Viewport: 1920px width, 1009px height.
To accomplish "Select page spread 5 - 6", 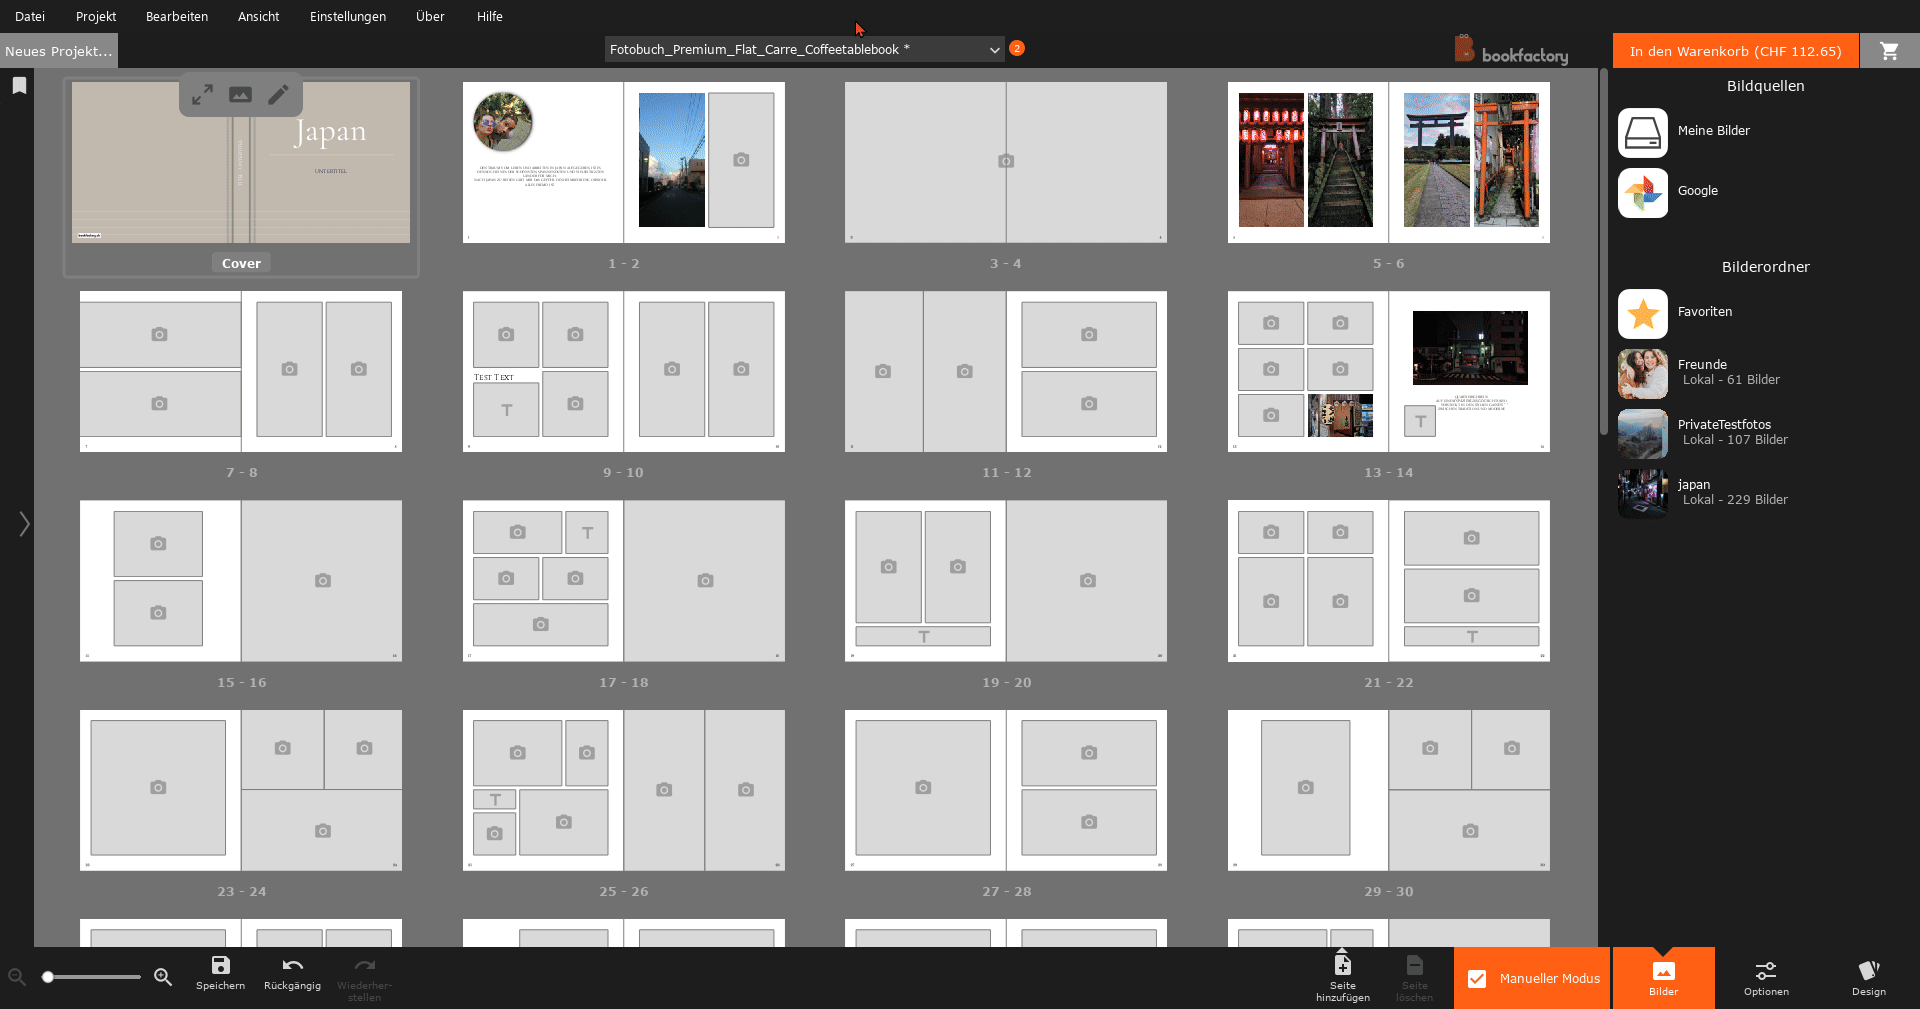I will pos(1389,162).
